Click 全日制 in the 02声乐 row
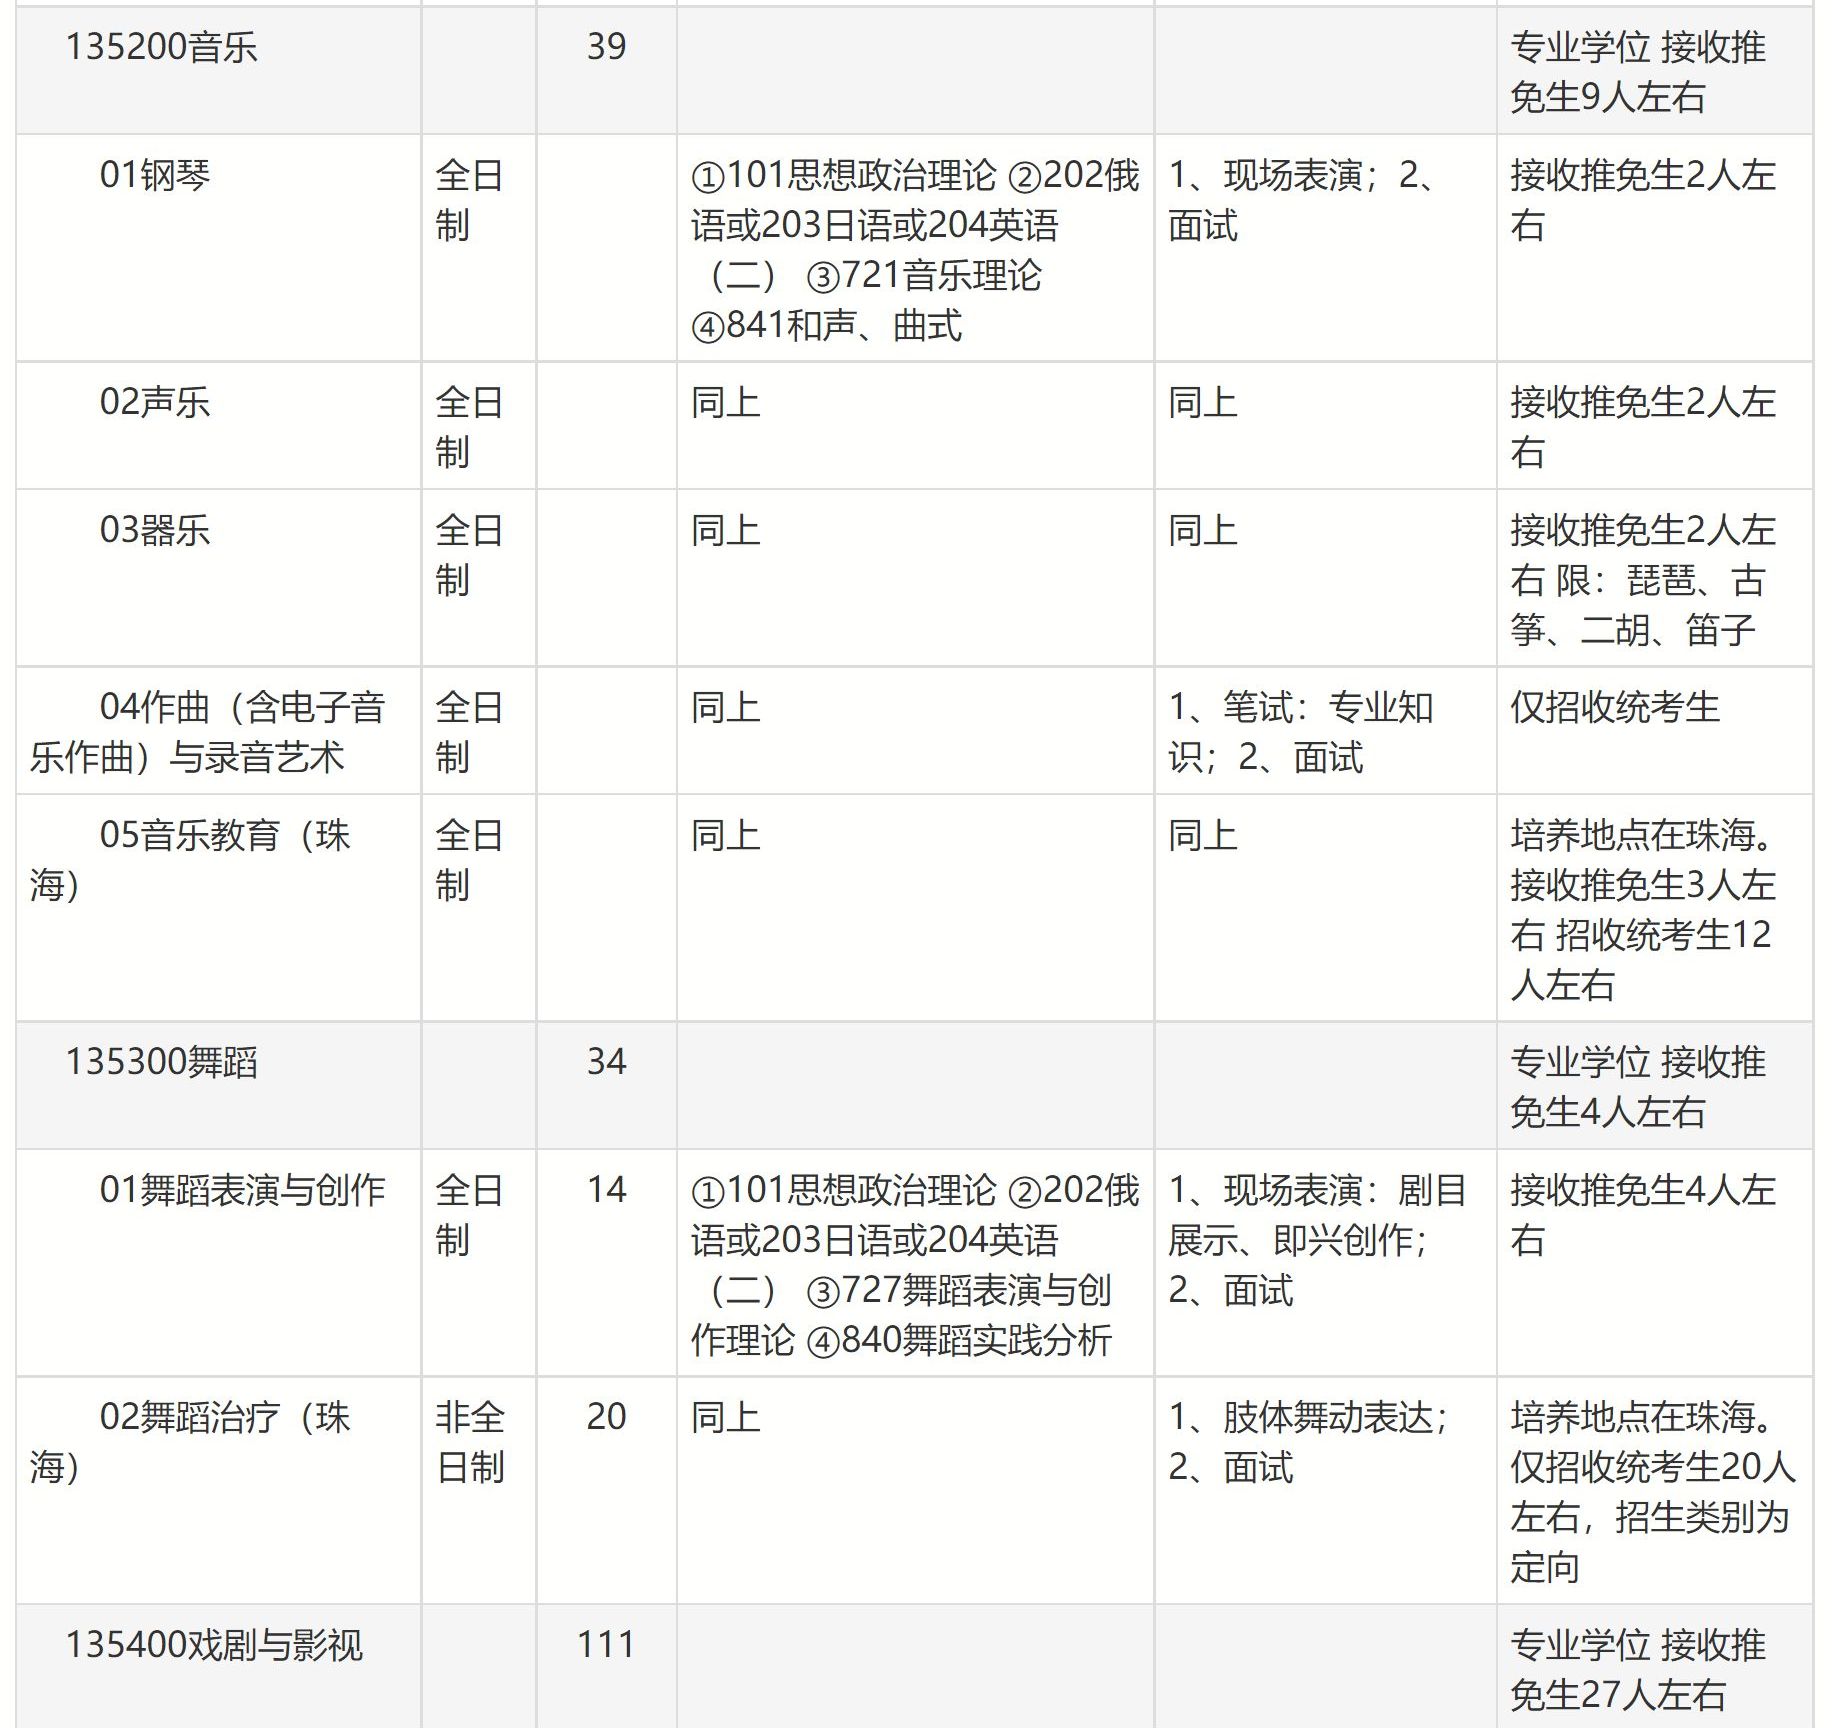 click(x=469, y=427)
